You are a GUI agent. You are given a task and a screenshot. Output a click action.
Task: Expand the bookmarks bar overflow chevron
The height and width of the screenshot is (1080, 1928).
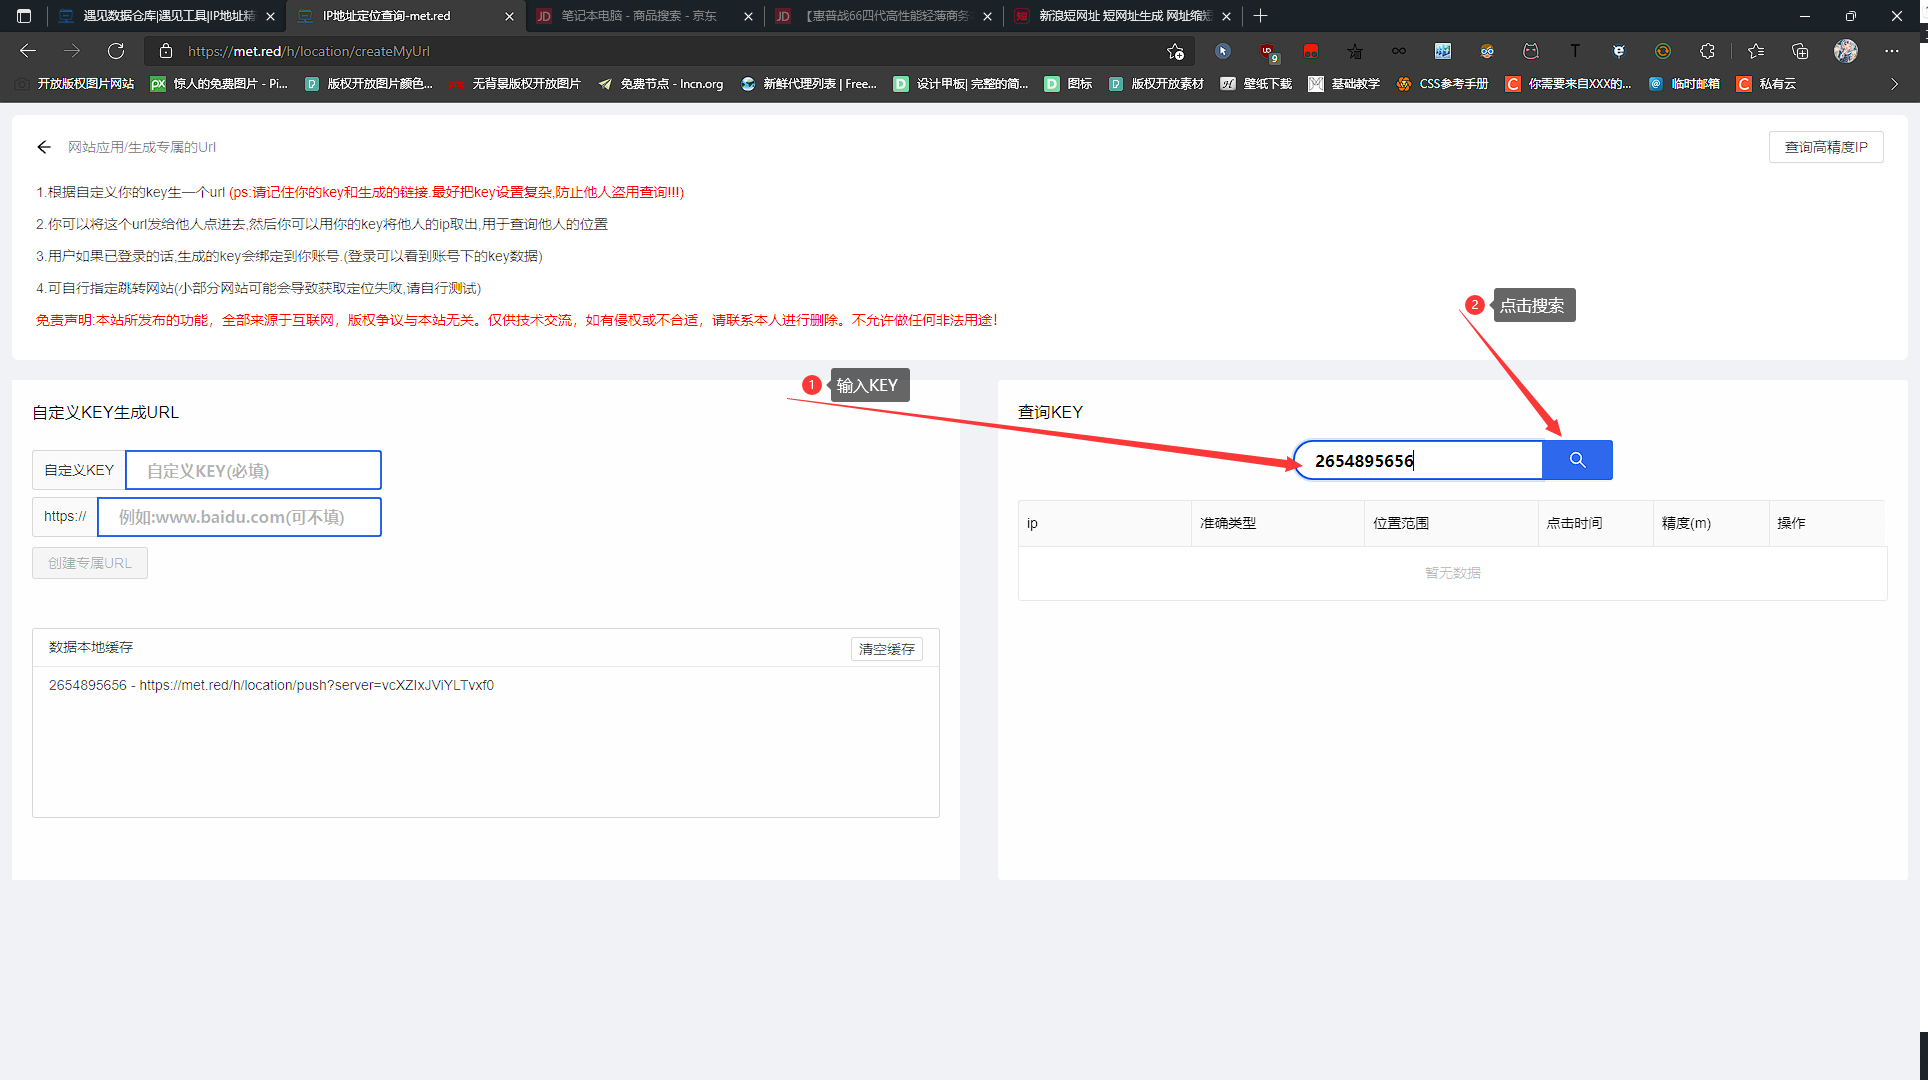point(1894,84)
